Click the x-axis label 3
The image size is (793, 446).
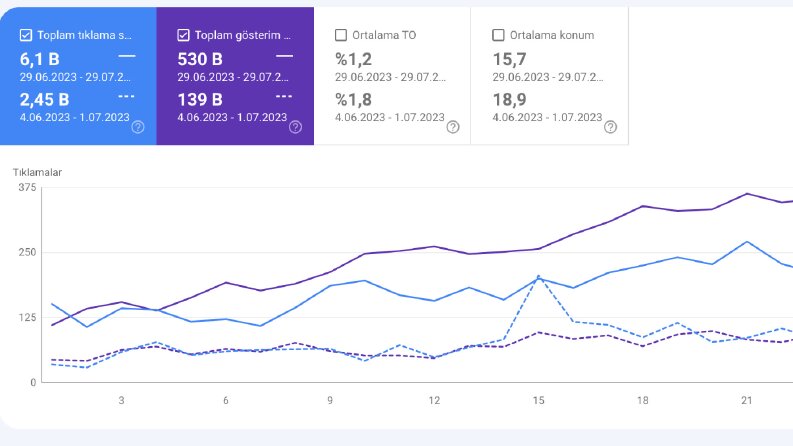(121, 400)
